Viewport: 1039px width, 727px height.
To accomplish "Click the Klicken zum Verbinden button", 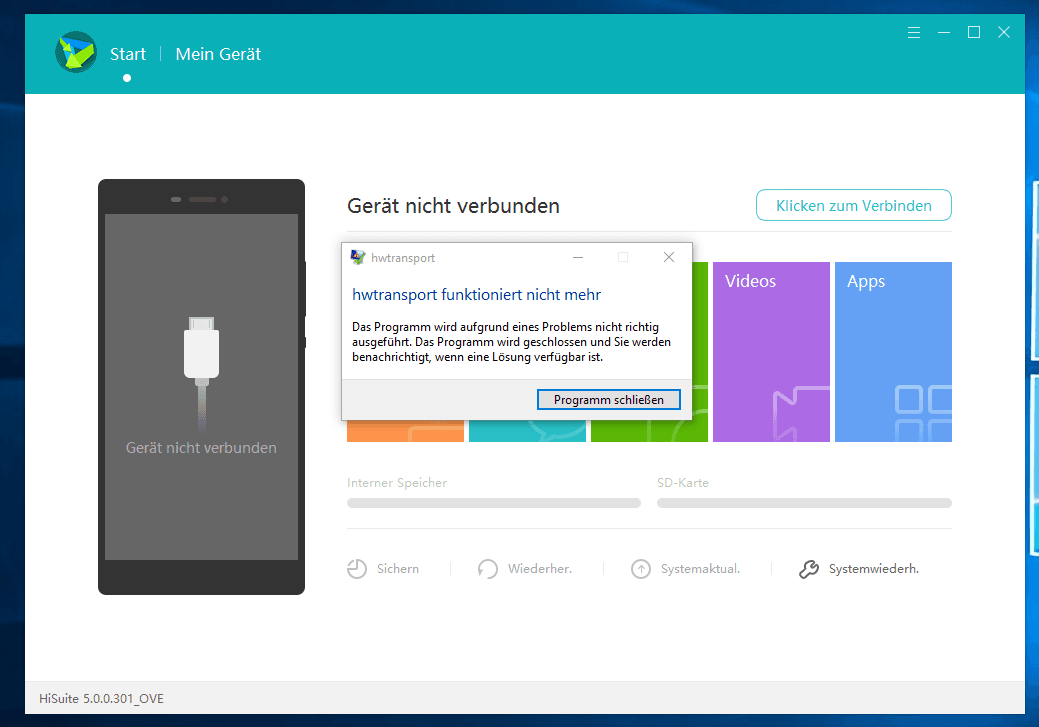I will [x=853, y=206].
